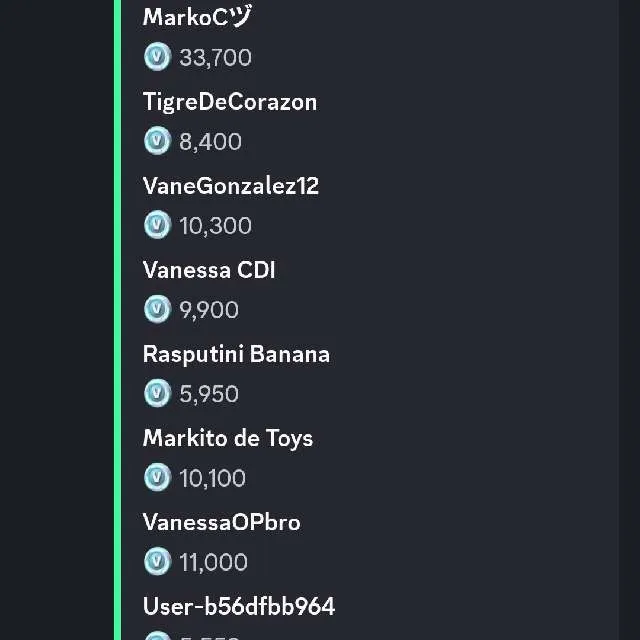Select the TigreDeCorazon name
This screenshot has width=640, height=640.
pyautogui.click(x=230, y=102)
